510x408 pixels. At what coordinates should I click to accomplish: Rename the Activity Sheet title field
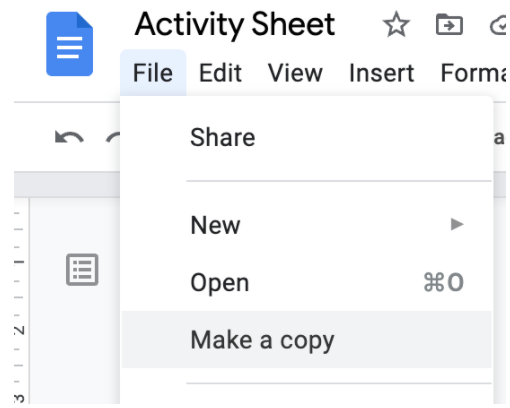click(x=235, y=24)
